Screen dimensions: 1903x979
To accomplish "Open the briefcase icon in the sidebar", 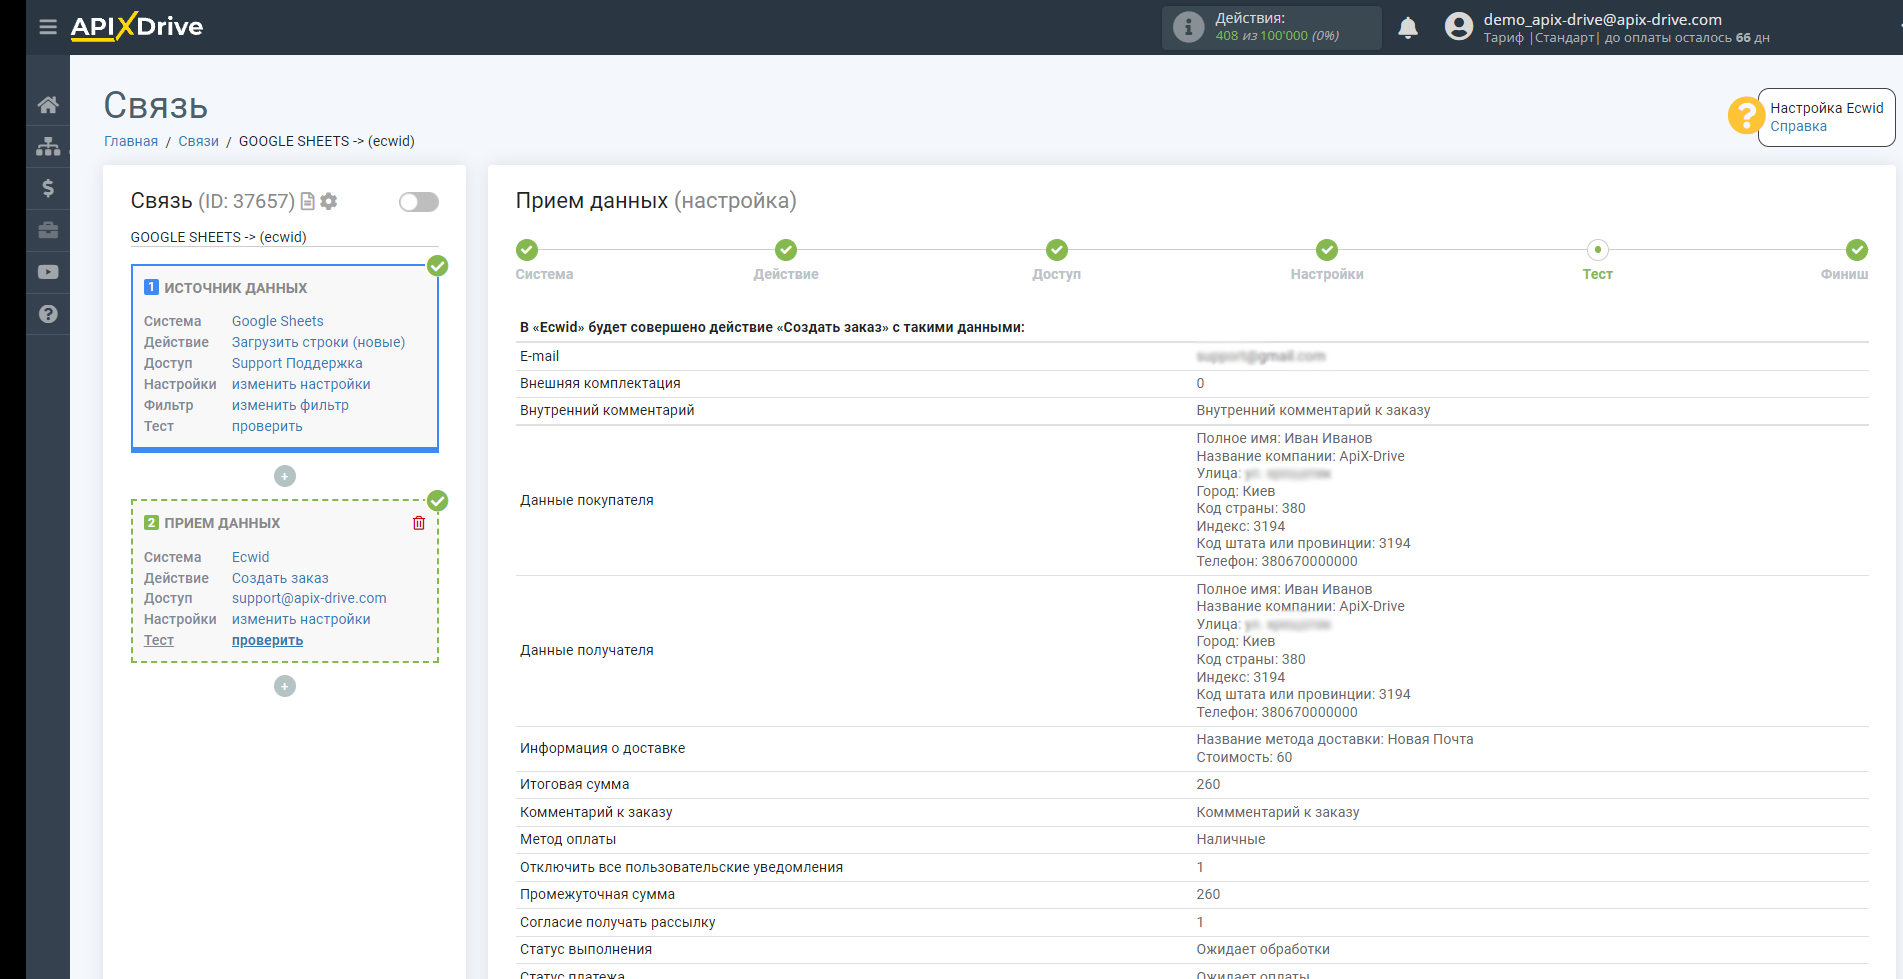I will click(48, 230).
